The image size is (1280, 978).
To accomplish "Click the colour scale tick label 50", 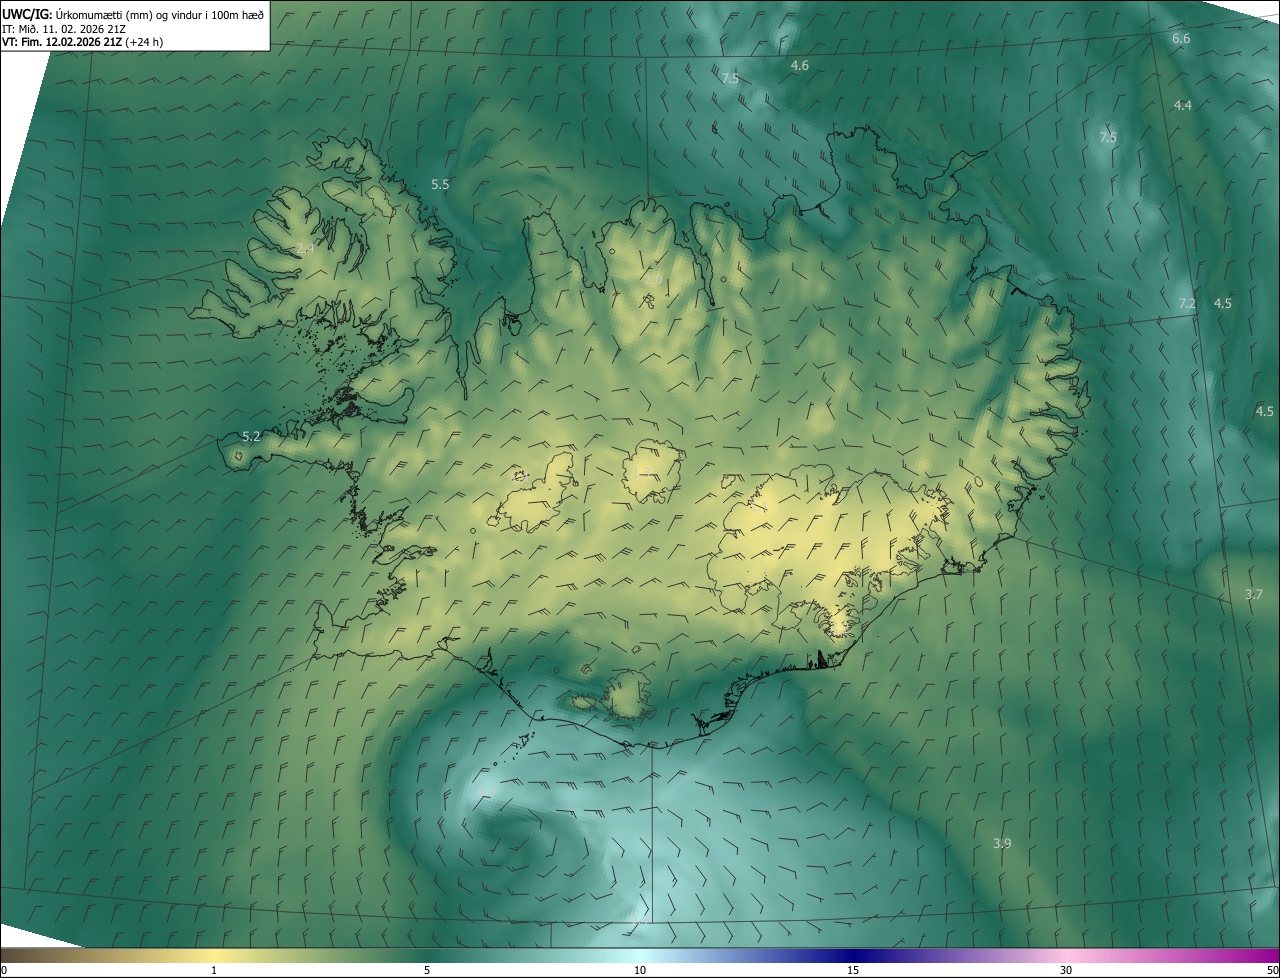I will point(1272,971).
